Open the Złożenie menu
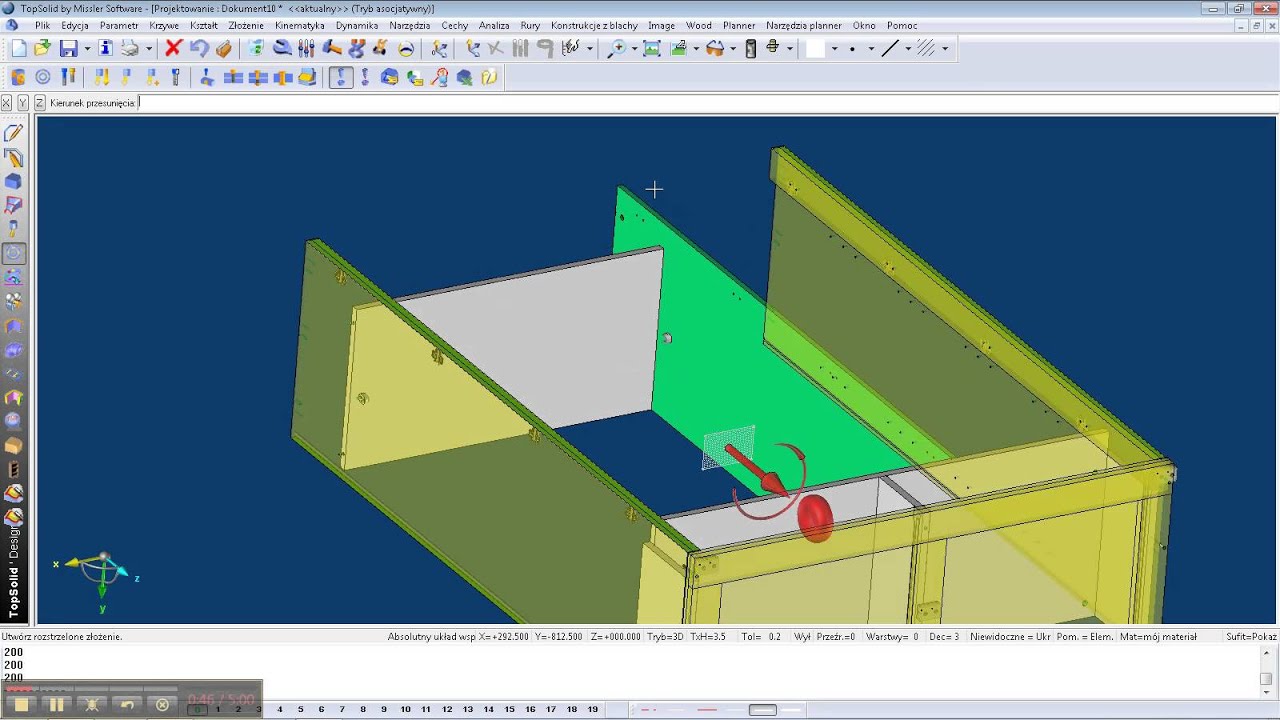 coord(246,26)
